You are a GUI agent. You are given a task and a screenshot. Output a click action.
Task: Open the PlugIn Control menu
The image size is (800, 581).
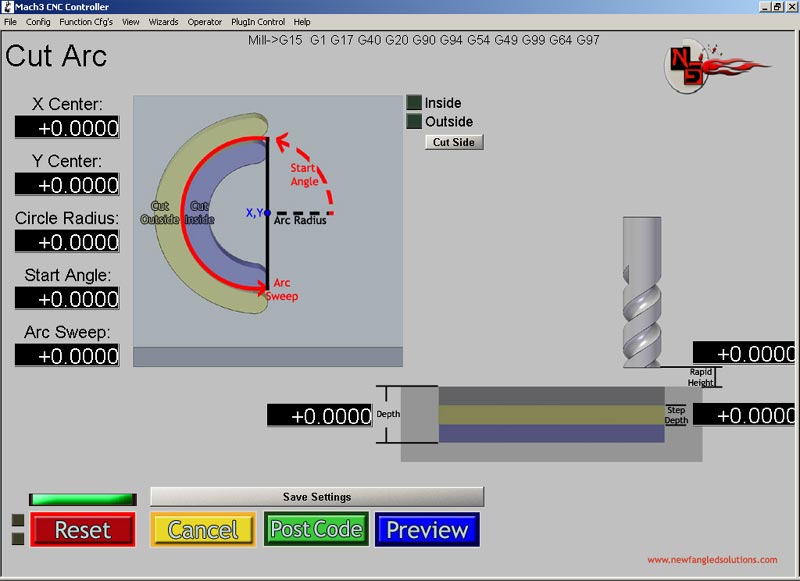258,22
